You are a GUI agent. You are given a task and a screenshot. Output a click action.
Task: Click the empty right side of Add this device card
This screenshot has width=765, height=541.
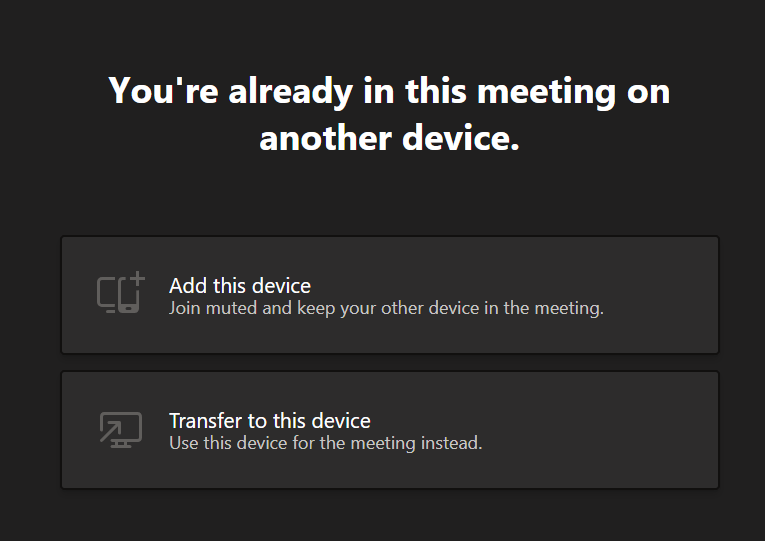pyautogui.click(x=670, y=295)
